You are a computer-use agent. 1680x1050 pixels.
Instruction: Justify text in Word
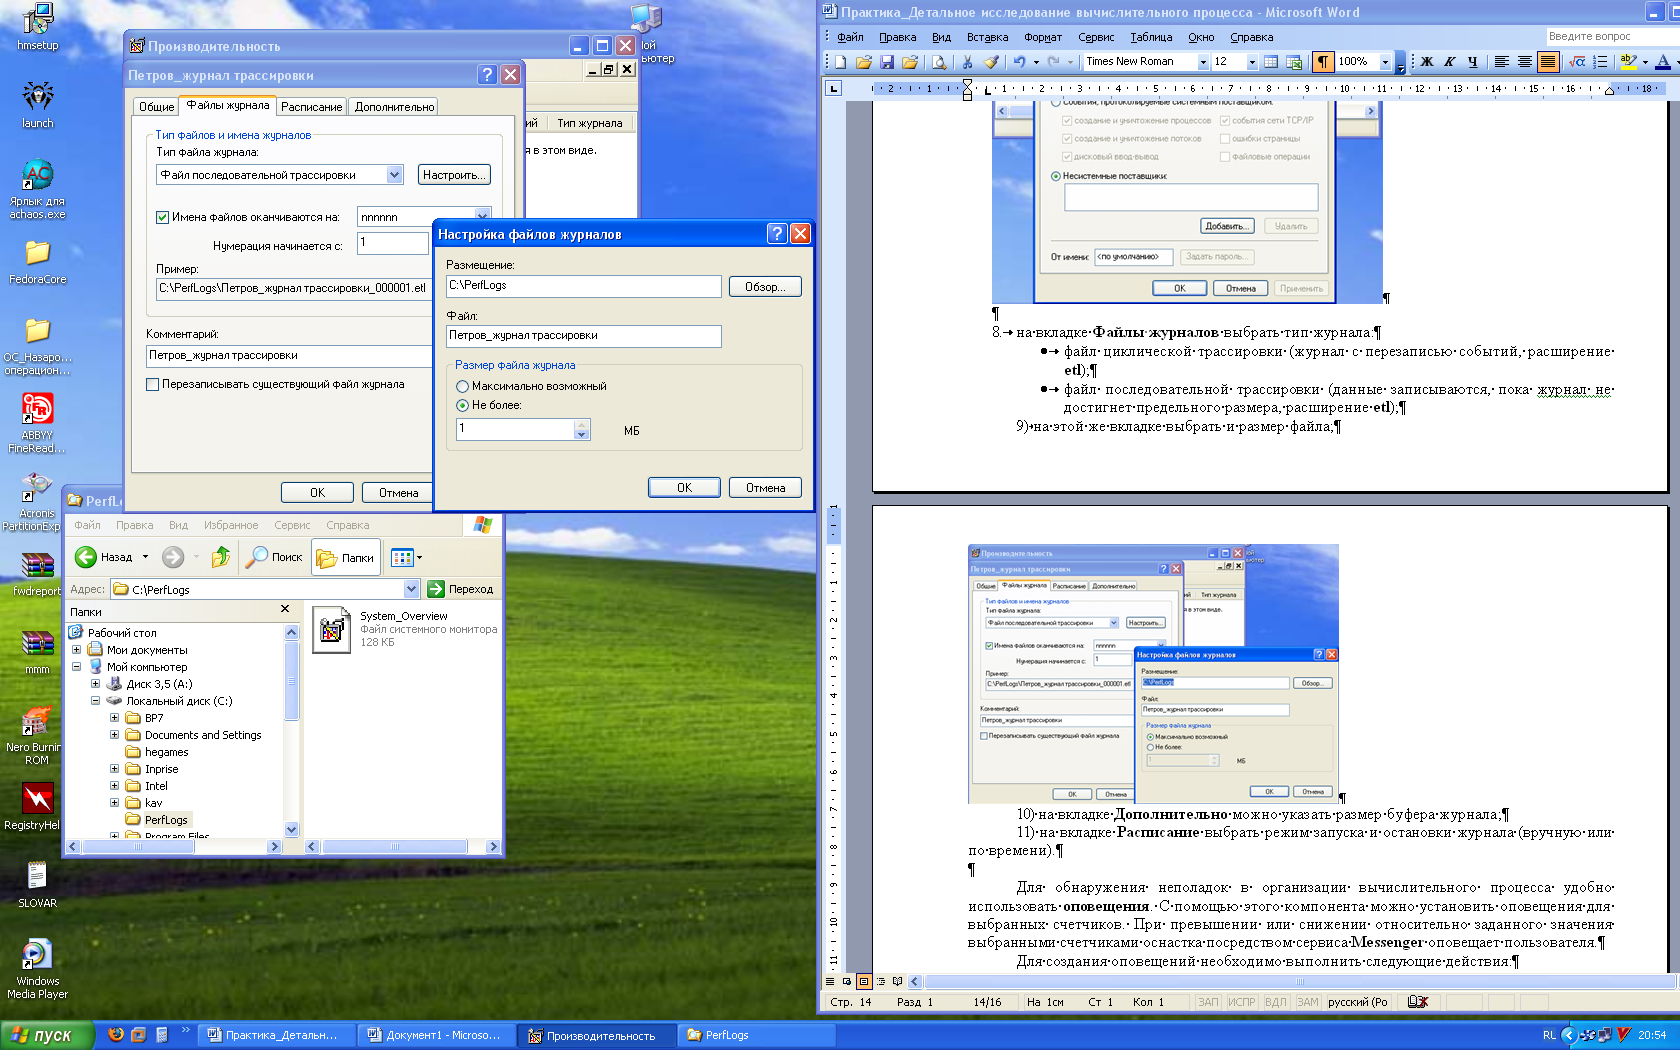(x=1548, y=62)
